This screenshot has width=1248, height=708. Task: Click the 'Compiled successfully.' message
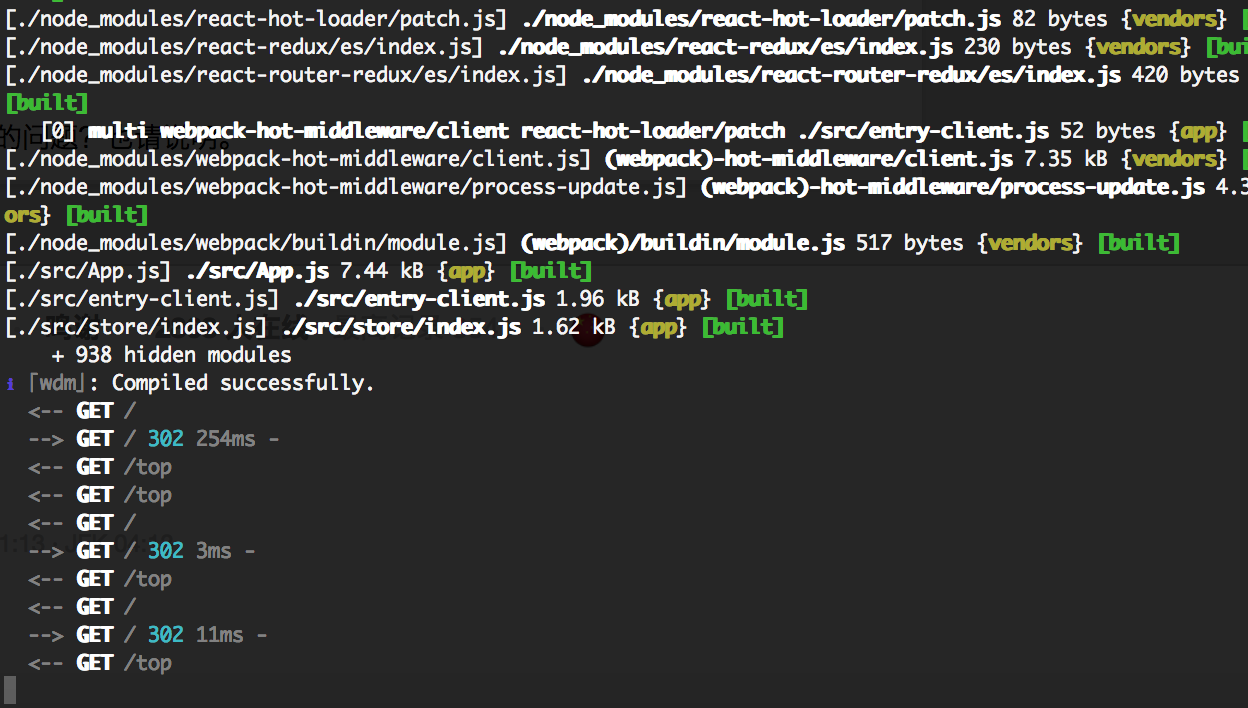(242, 382)
